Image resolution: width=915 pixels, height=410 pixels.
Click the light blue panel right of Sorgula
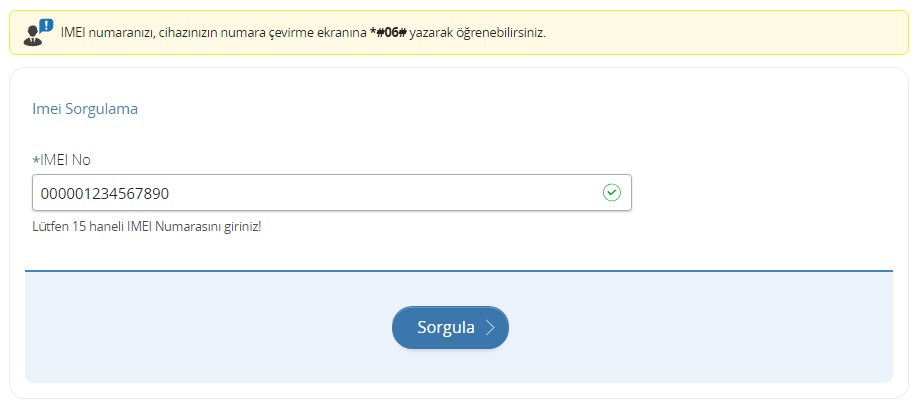pos(700,327)
